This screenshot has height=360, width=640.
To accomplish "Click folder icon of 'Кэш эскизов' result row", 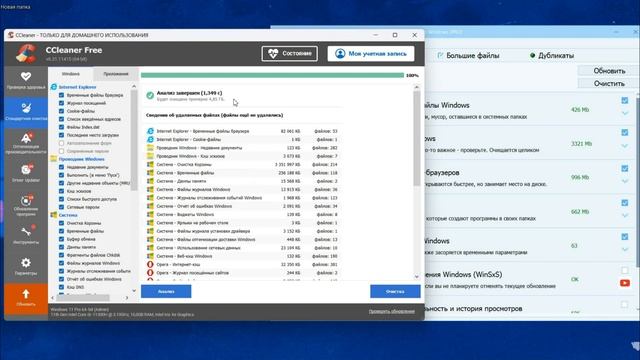I will point(150,156).
